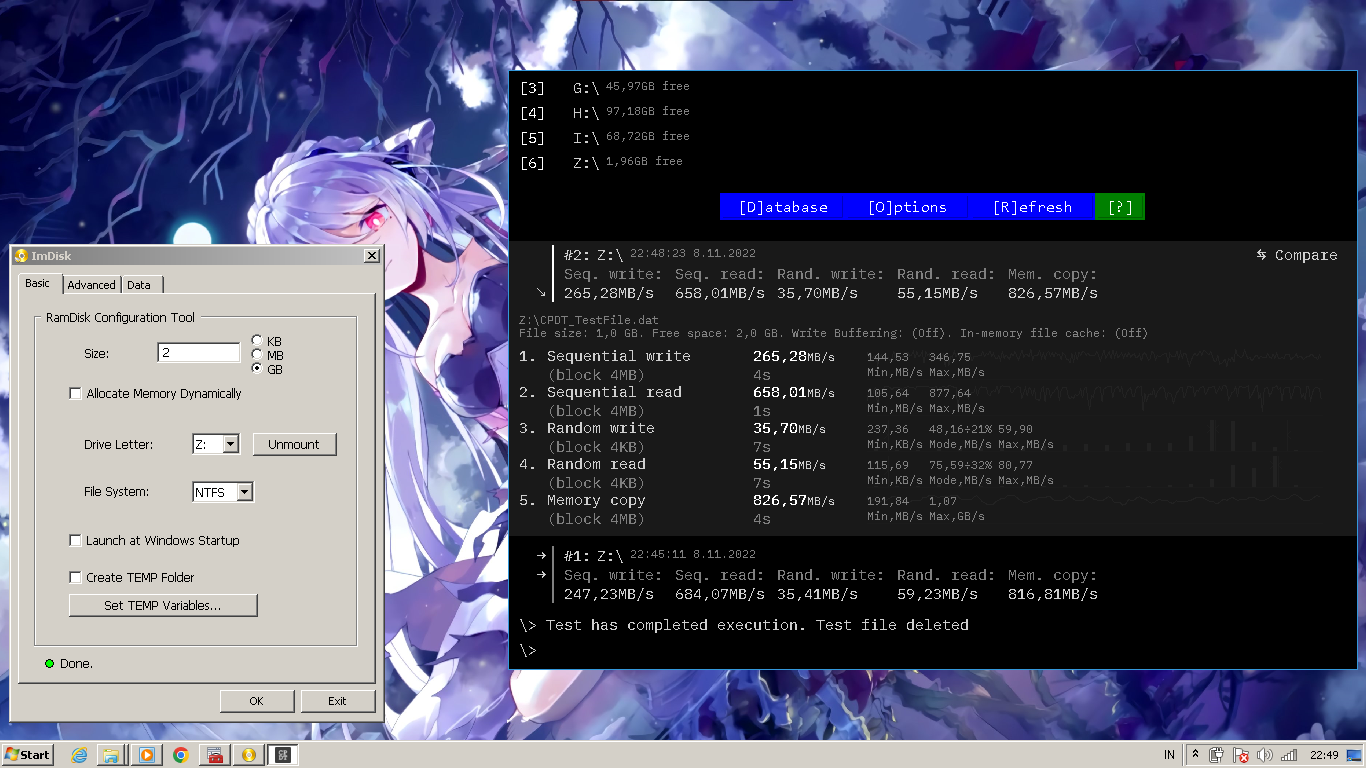Show hidden tray icons with the chevron

click(1195, 755)
